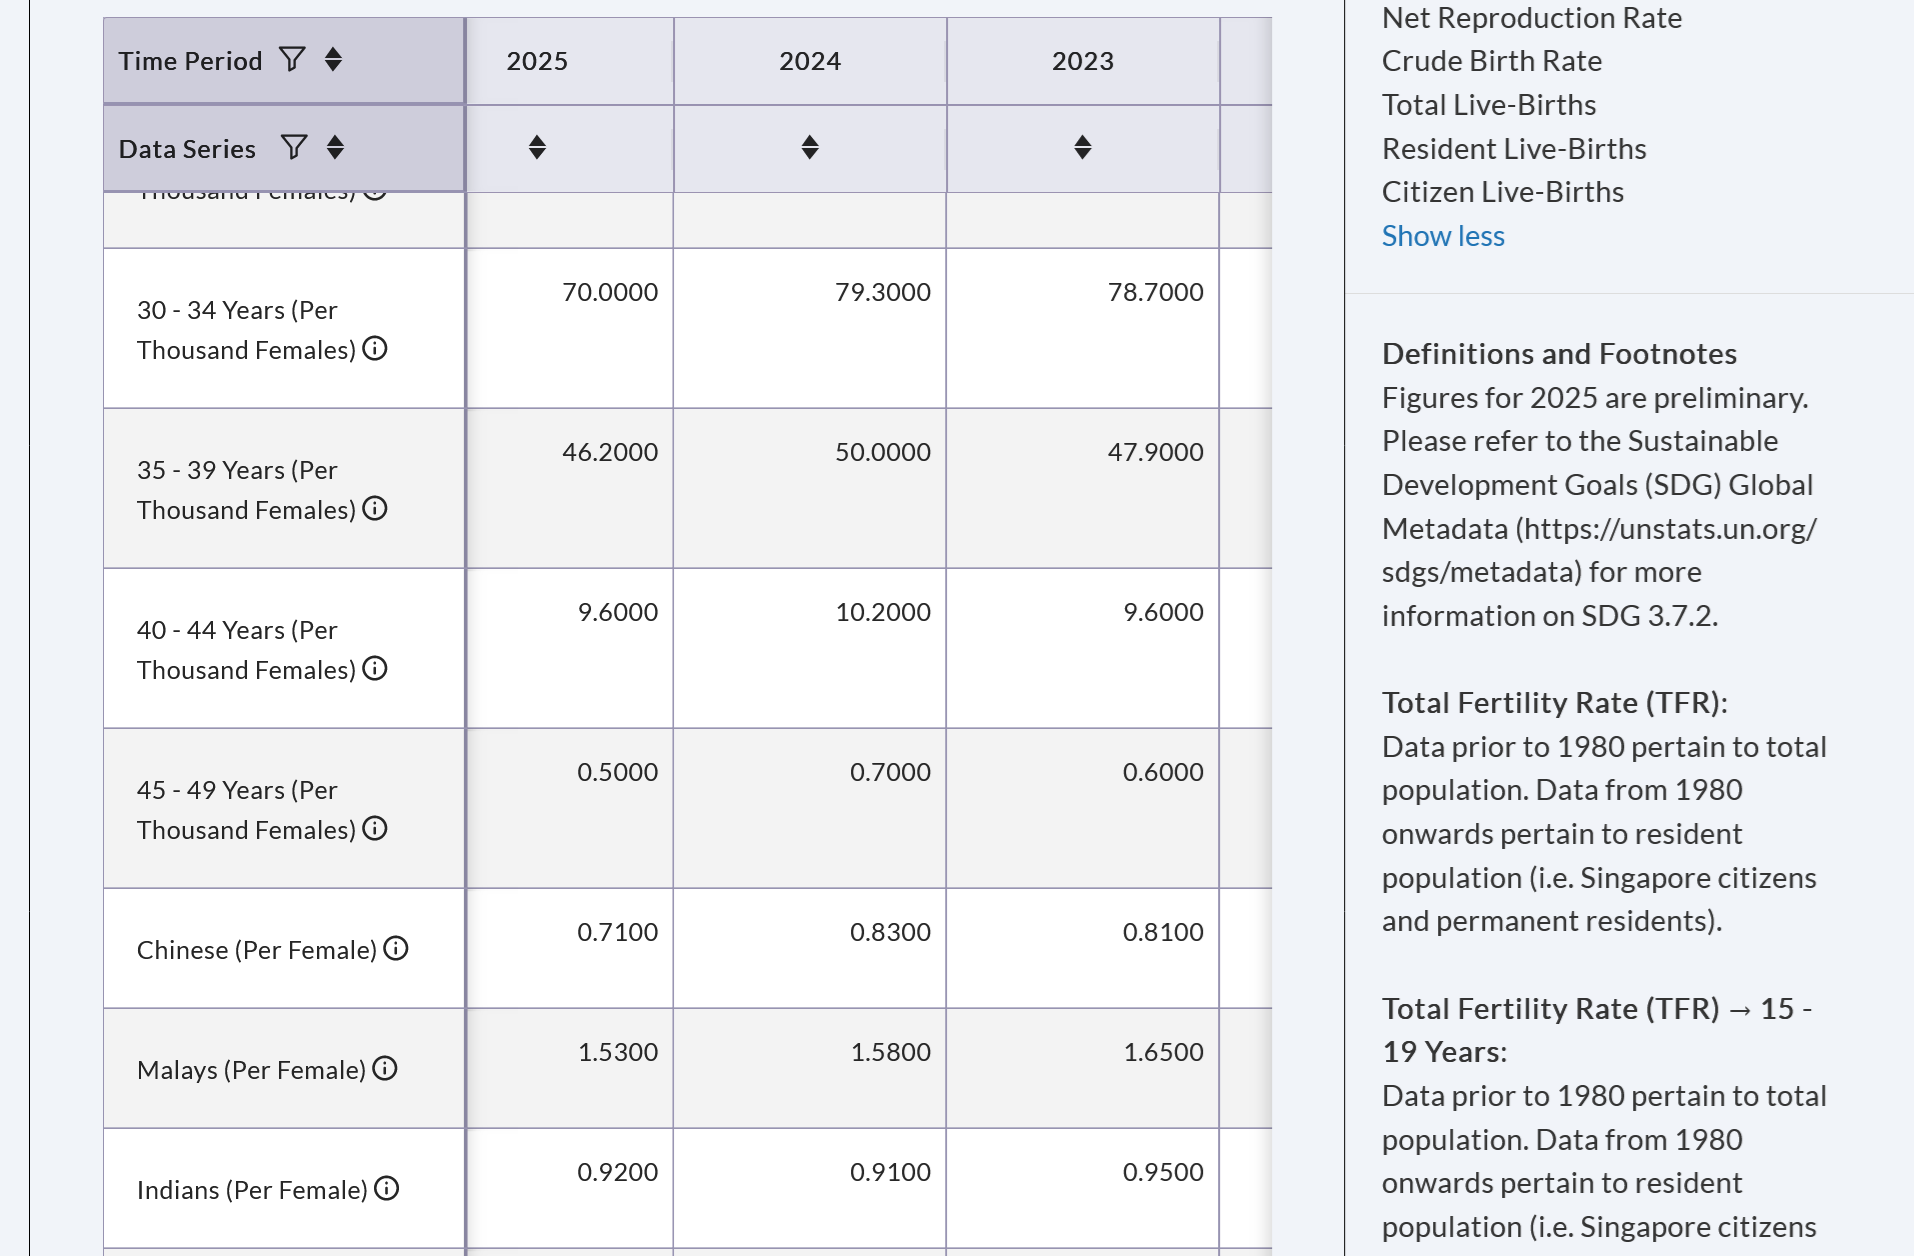The width and height of the screenshot is (1914, 1256).
Task: Open info icon for 30 - 34 Years
Action: click(375, 349)
